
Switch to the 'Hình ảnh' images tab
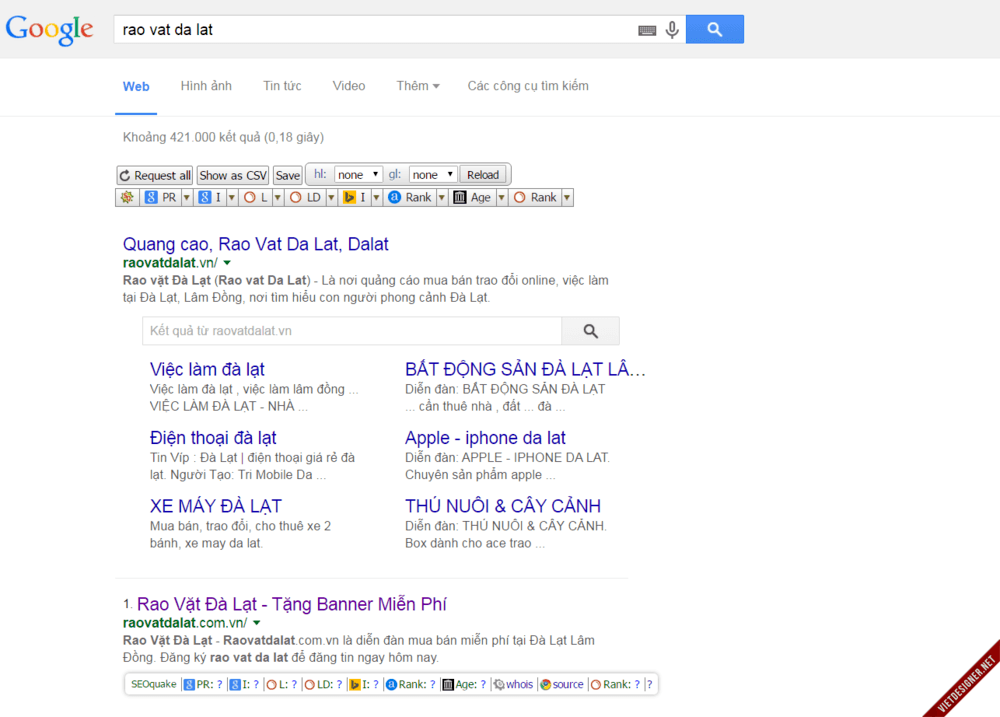206,86
